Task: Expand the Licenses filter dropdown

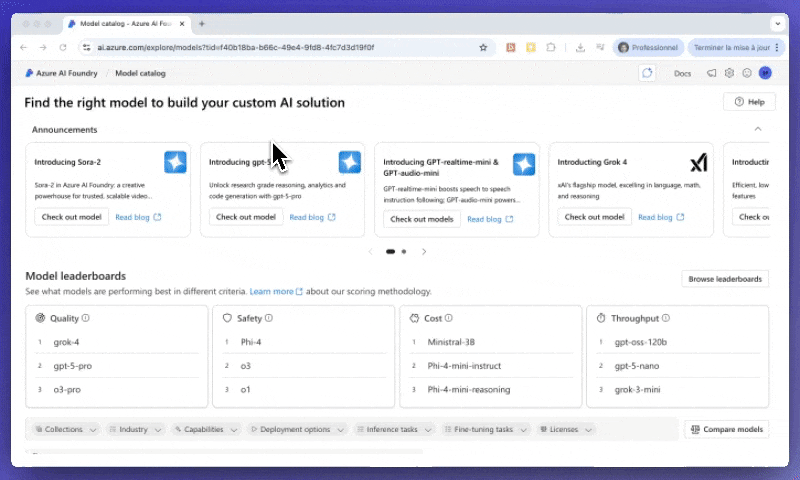Action: coord(565,430)
